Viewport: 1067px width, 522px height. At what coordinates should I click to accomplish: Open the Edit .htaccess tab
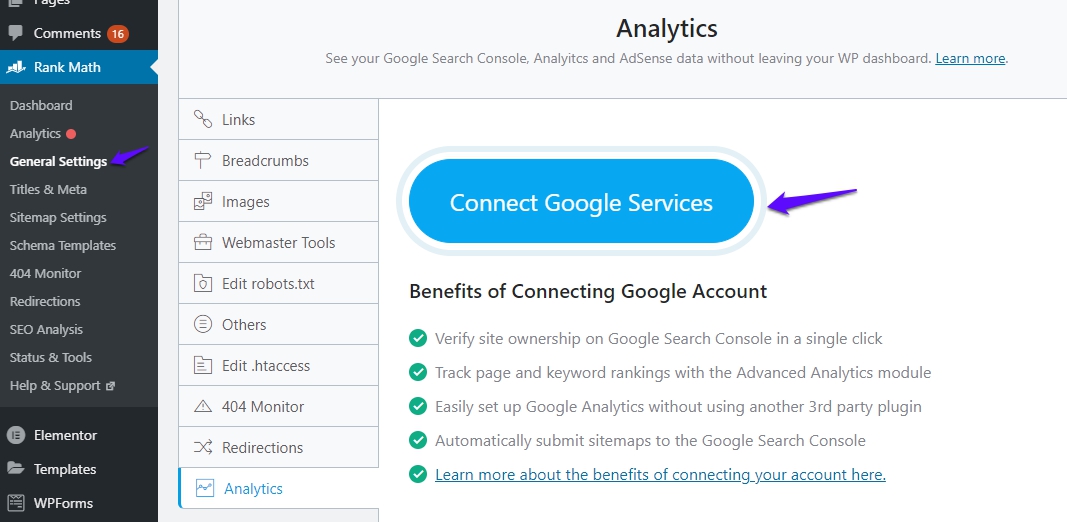(278, 365)
